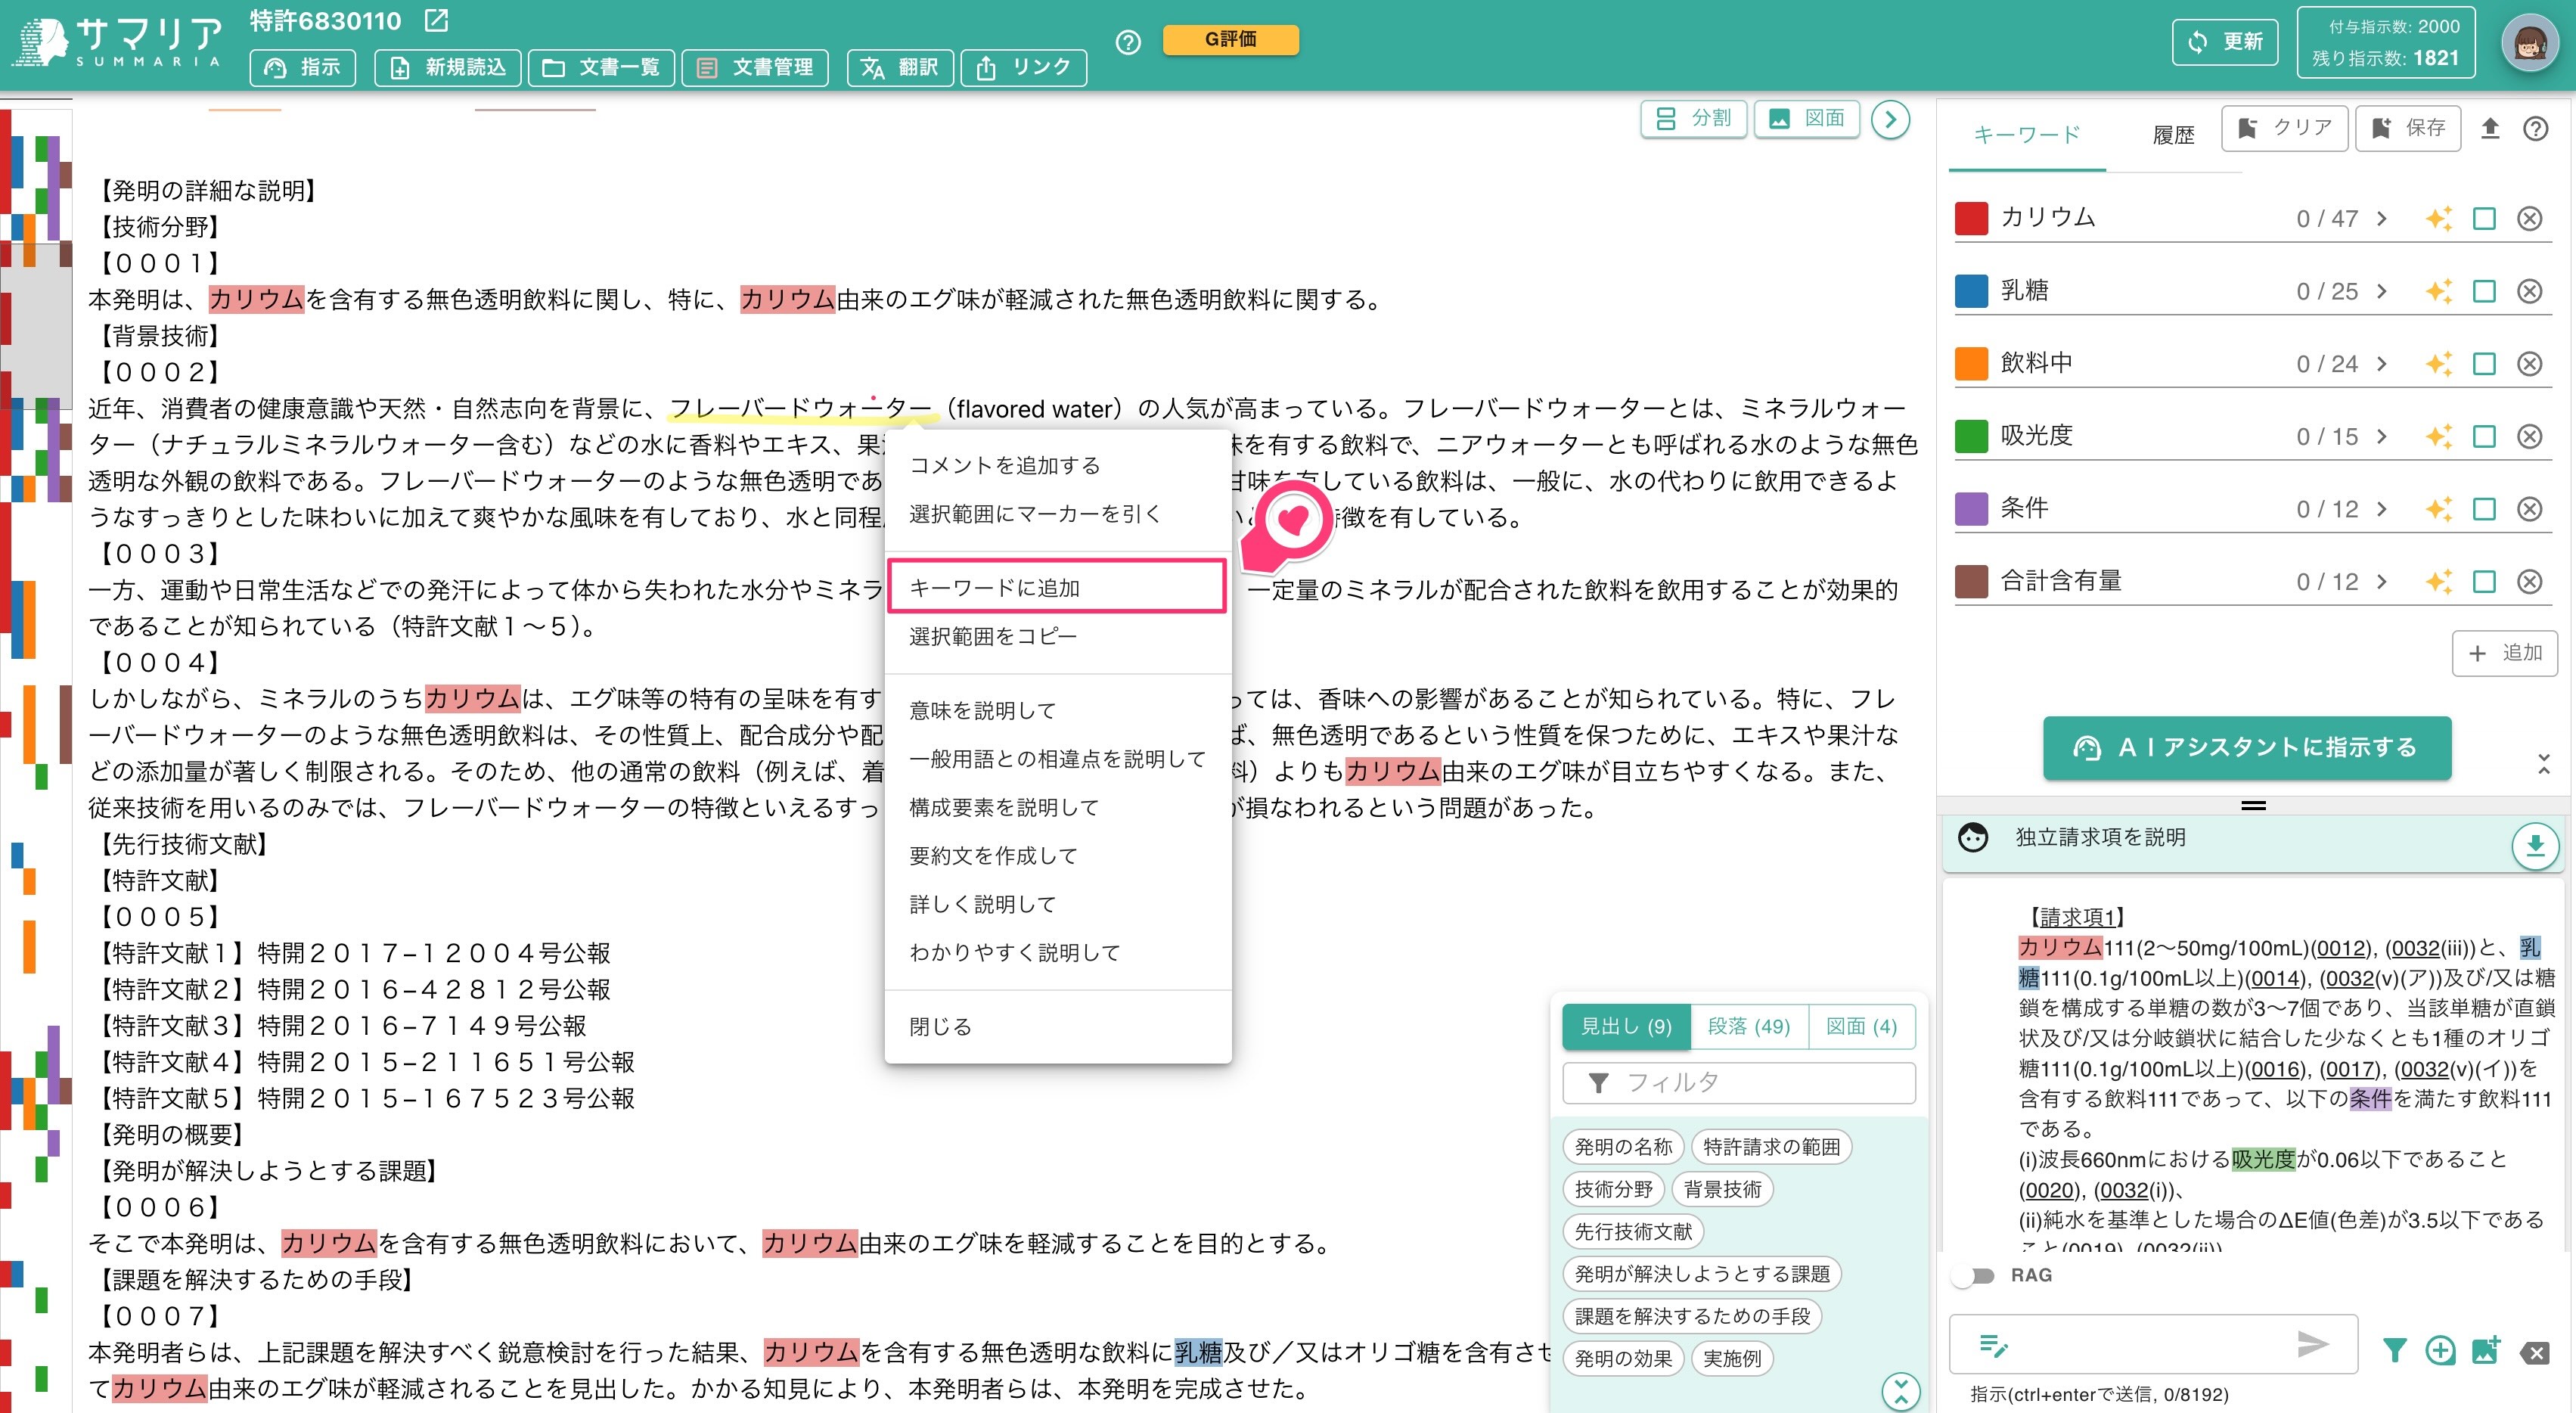Viewport: 2576px width, 1413px height.
Task: Remove the 合計含有量 keyword with X icon
Action: tap(2529, 581)
